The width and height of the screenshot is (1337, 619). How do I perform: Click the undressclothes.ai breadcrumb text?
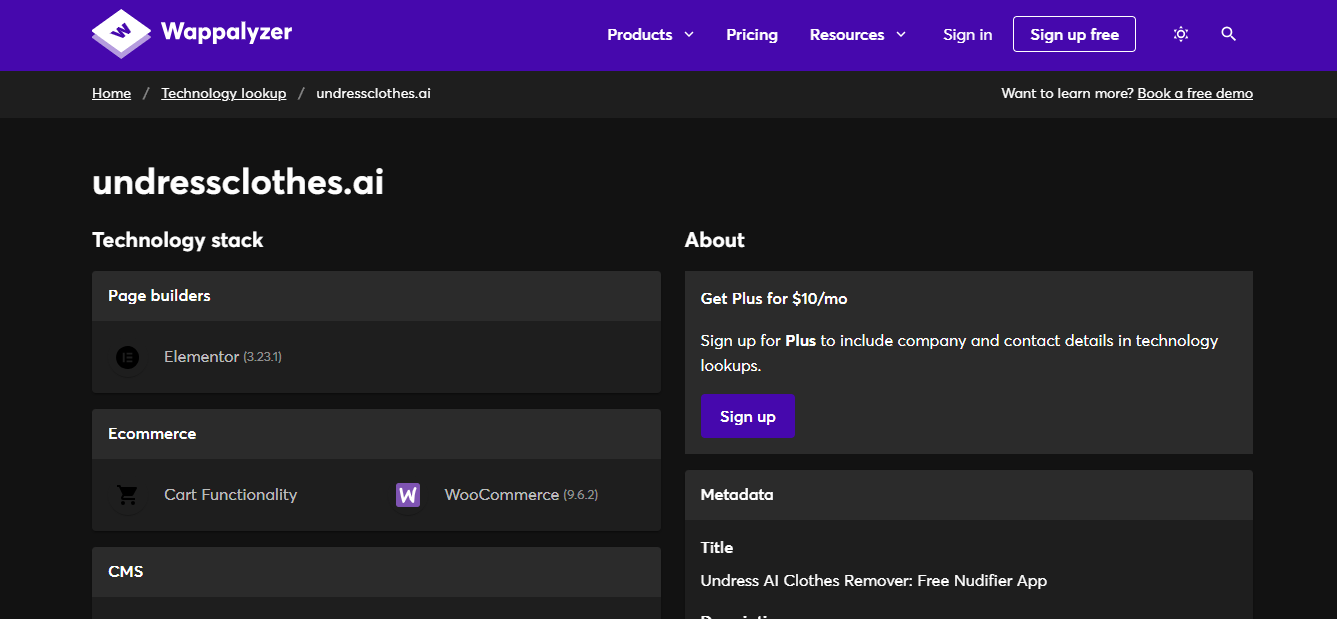[x=374, y=93]
